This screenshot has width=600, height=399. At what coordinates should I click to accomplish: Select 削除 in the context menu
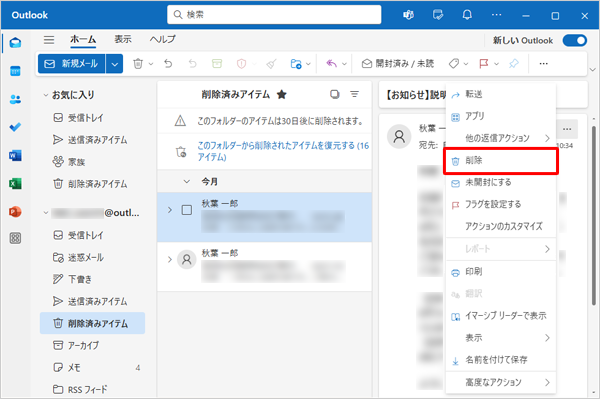tap(501, 161)
